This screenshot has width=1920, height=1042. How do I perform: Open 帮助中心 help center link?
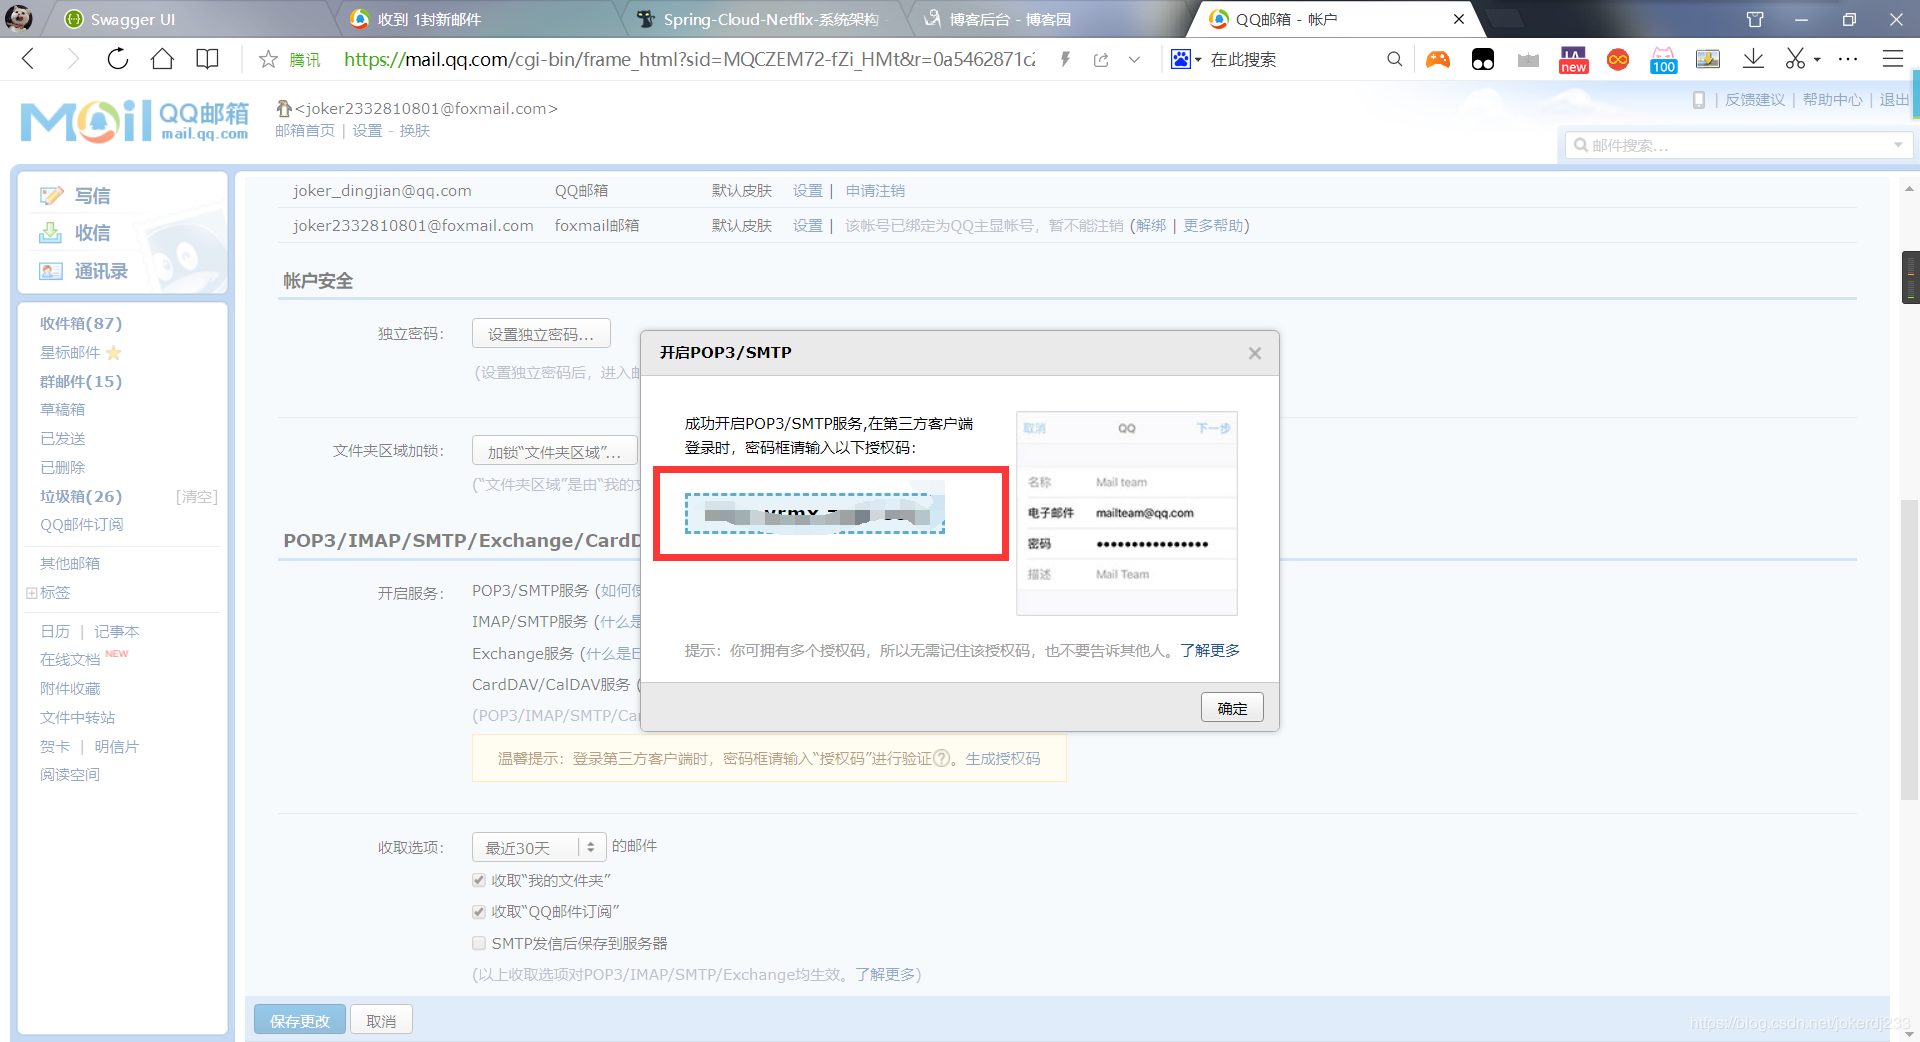click(1832, 100)
